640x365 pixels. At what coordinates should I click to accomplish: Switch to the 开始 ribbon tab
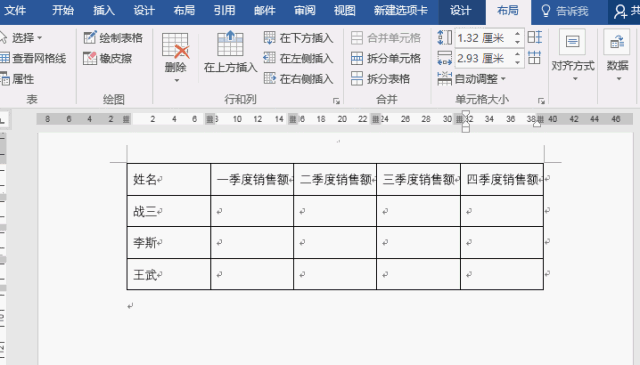pyautogui.click(x=63, y=11)
